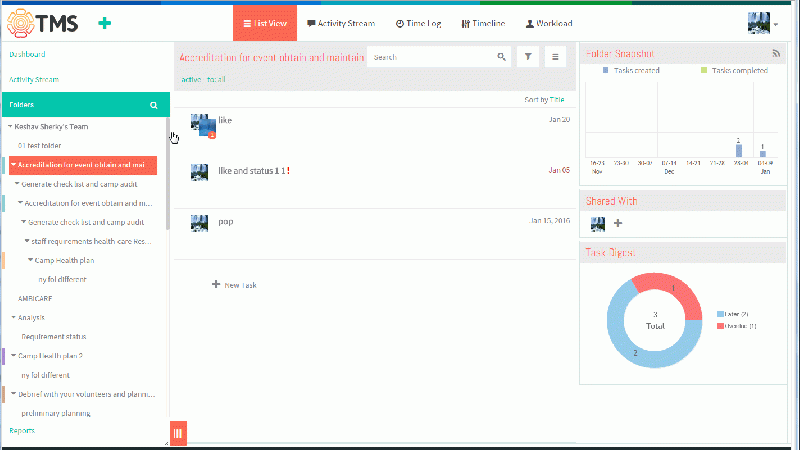
Task: Click the shared user avatar in Shared With
Action: pos(598,223)
